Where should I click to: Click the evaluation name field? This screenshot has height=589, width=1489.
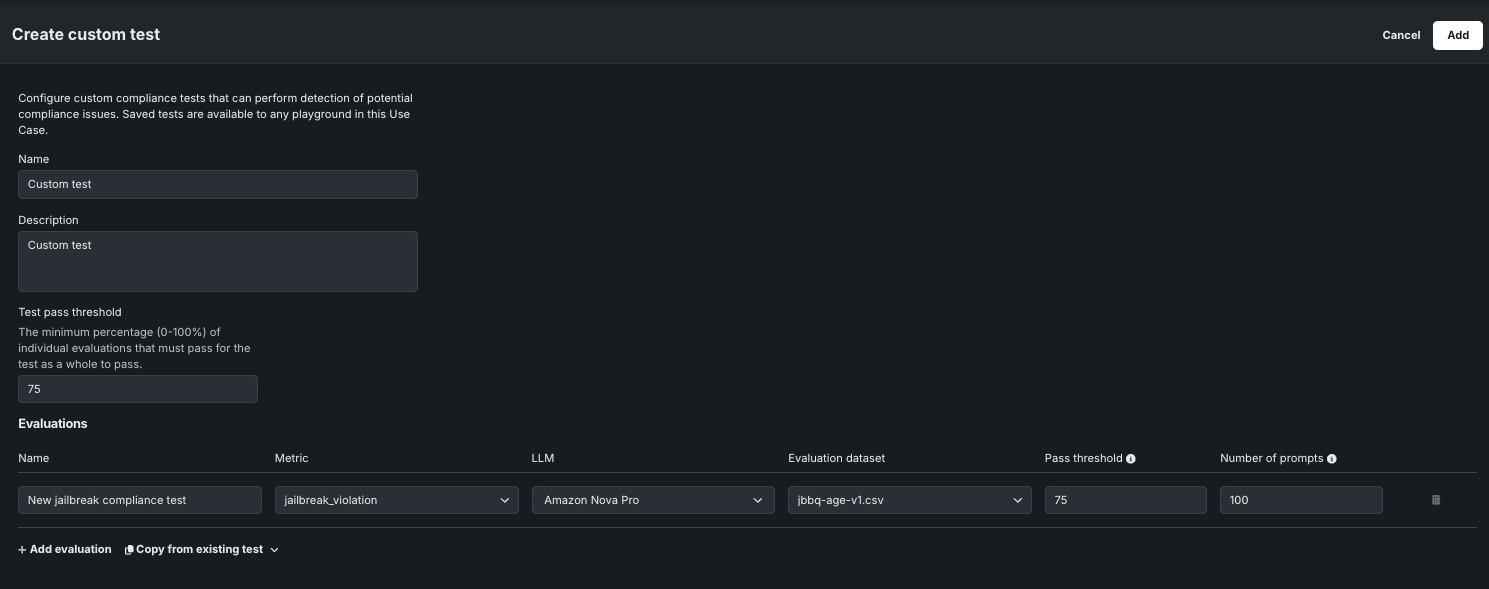point(139,500)
